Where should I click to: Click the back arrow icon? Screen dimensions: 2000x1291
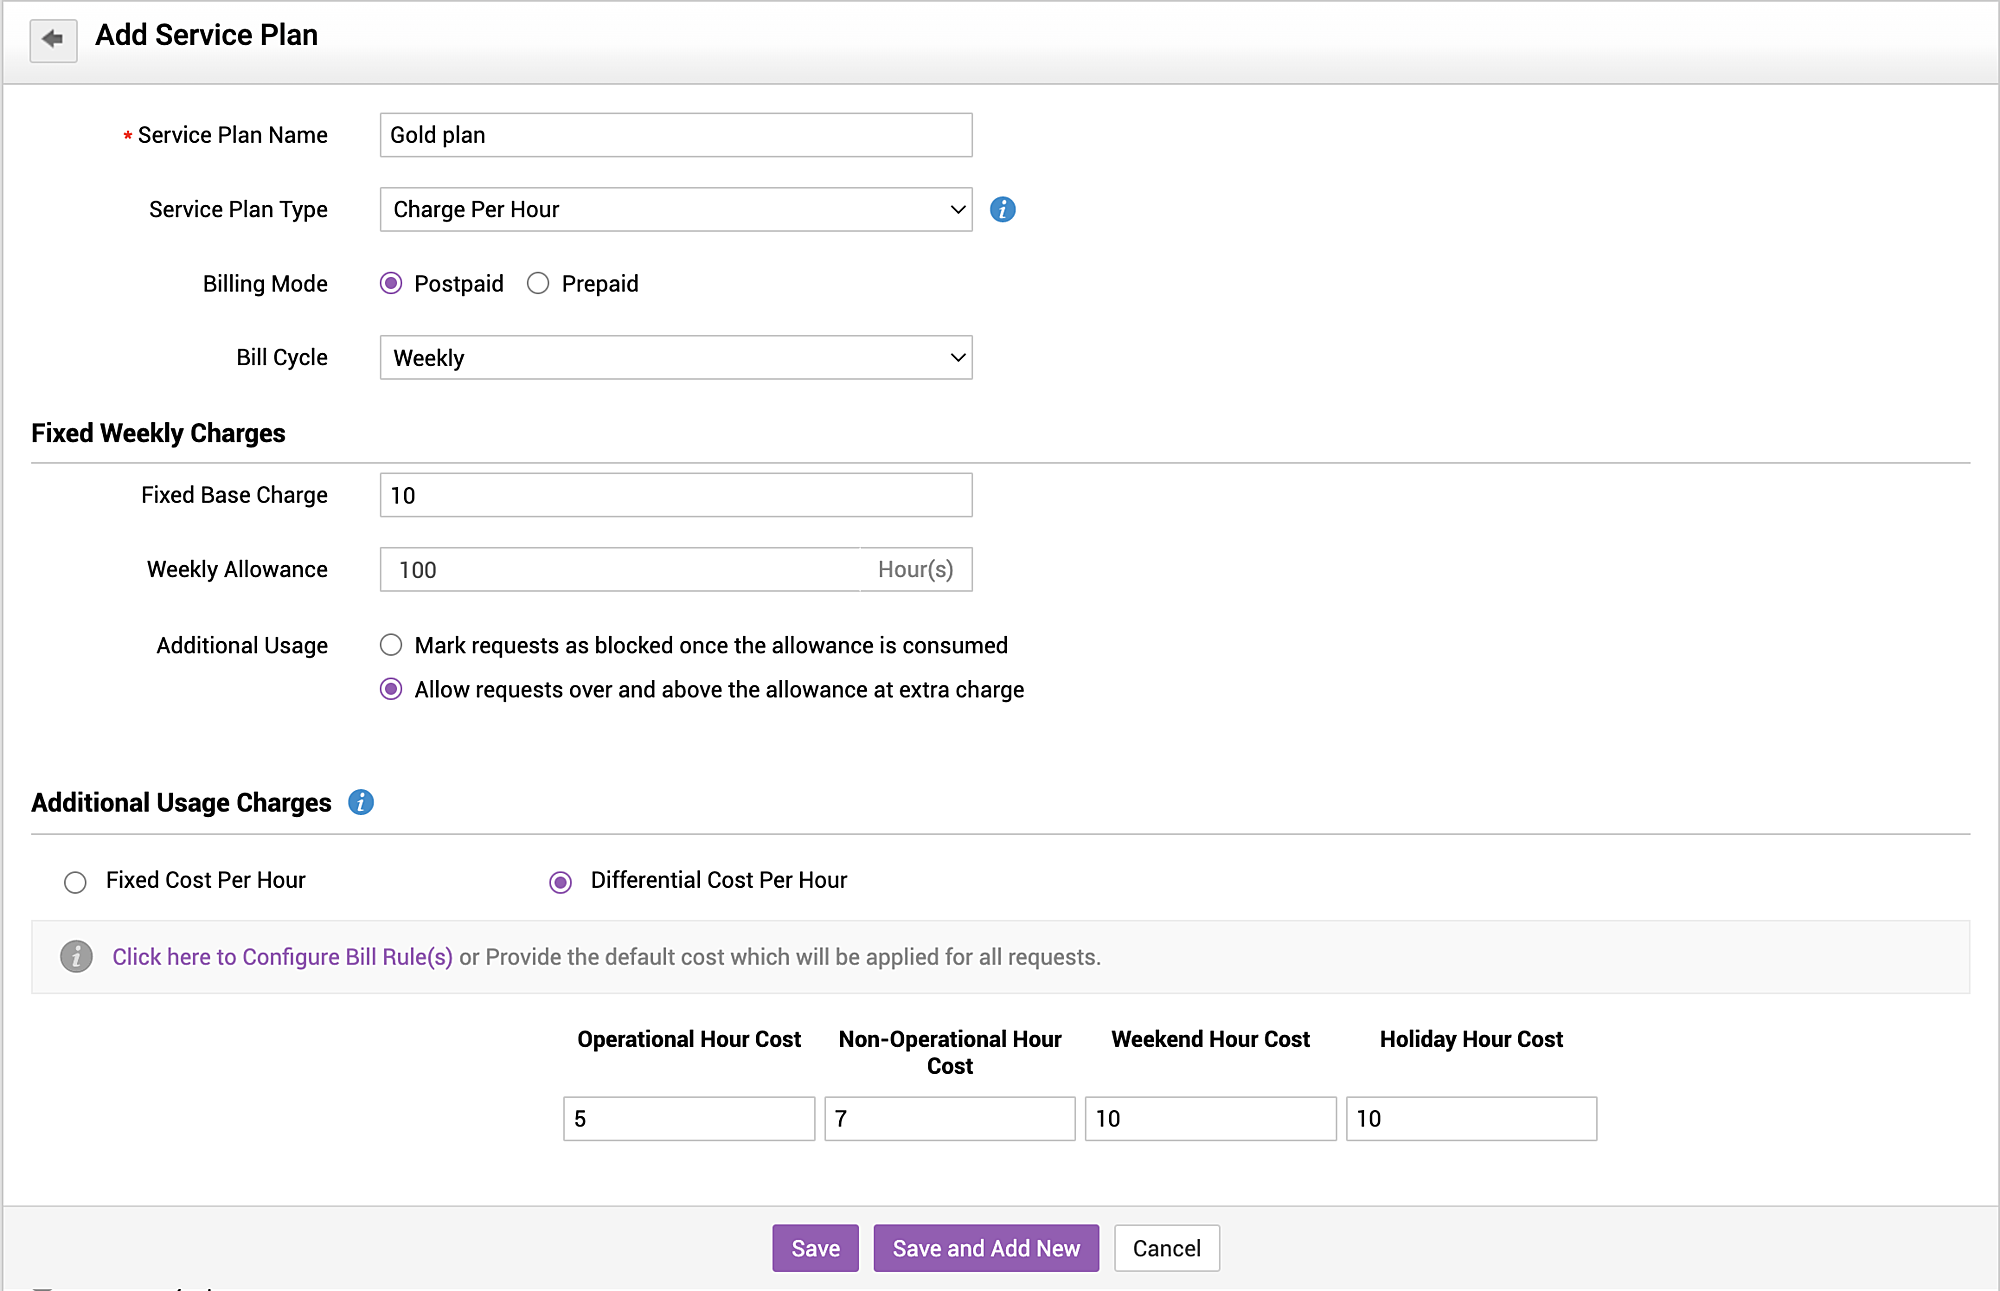53,40
